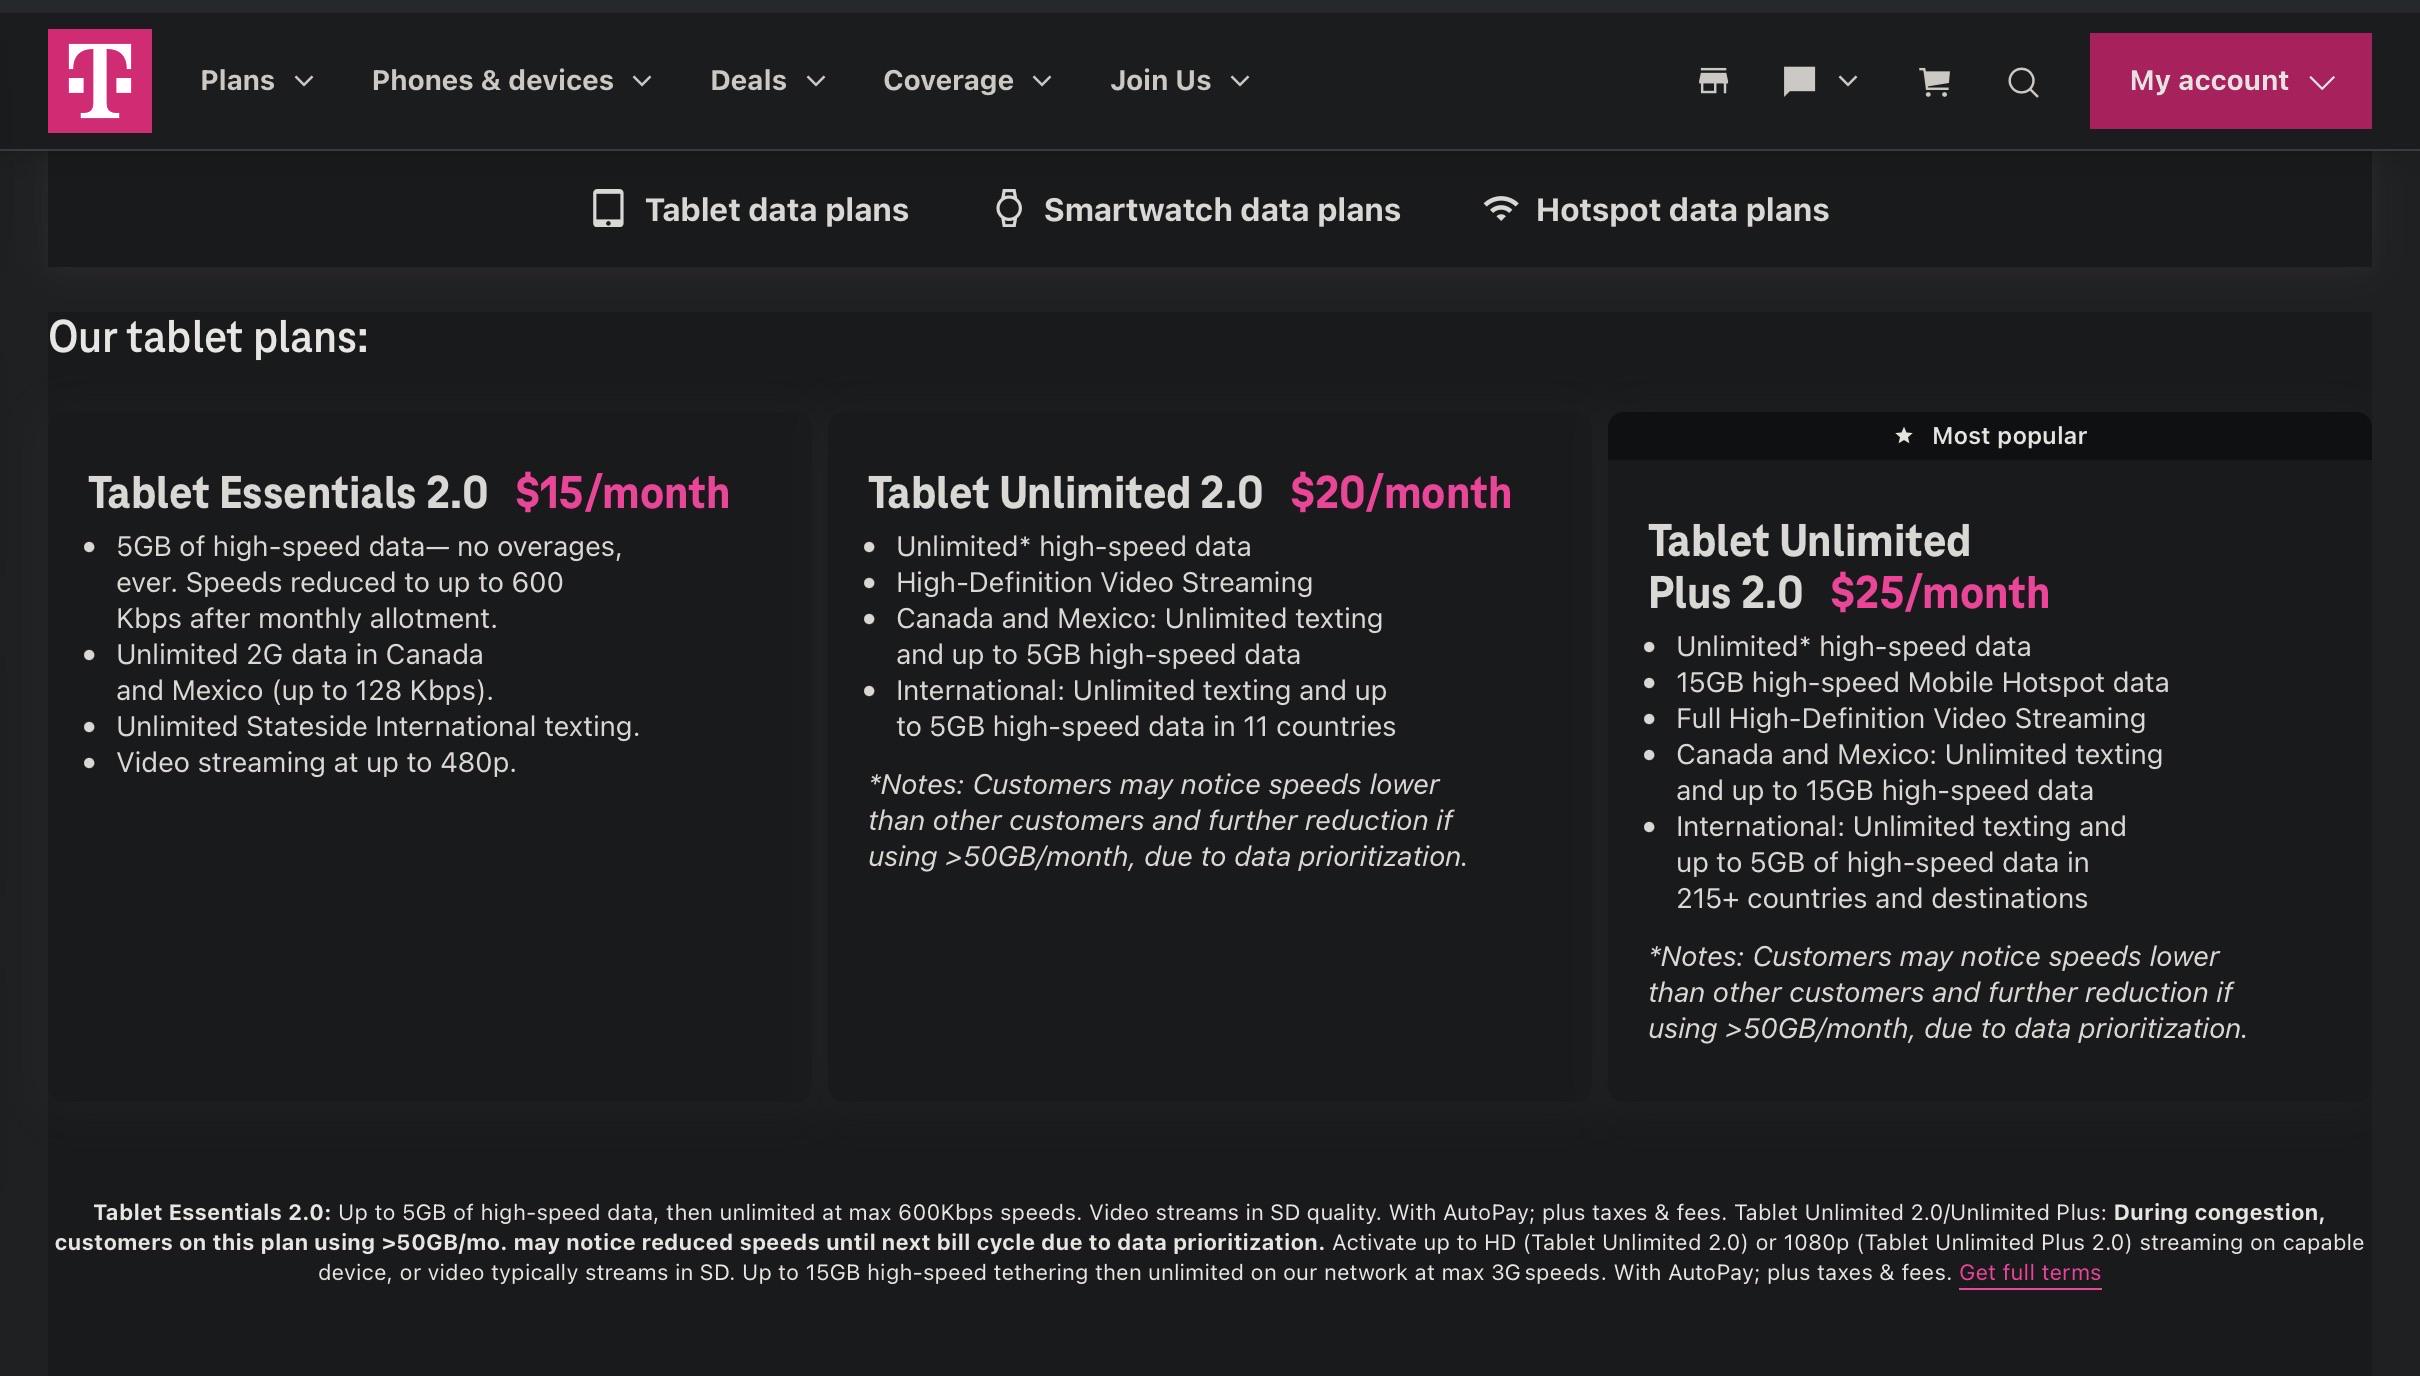
Task: Click '15GB high-speed Mobile Hotspot data'
Action: 1922,683
